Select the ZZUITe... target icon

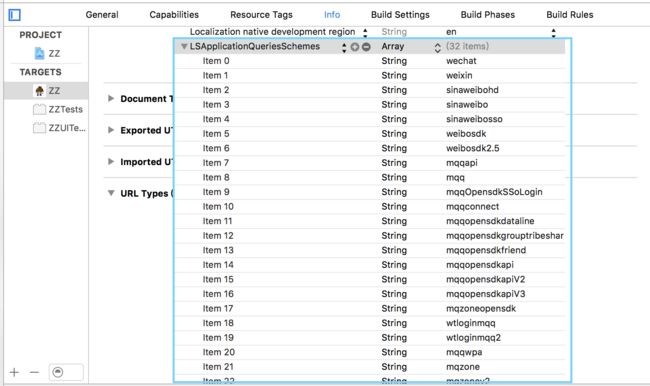click(x=39, y=128)
